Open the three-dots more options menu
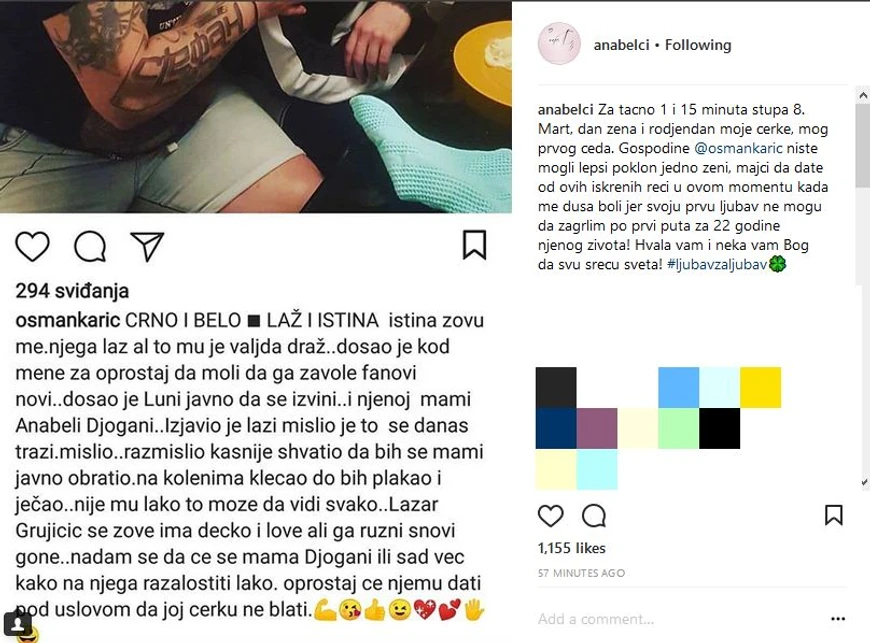Viewport: 870px width, 643px height. (838, 619)
